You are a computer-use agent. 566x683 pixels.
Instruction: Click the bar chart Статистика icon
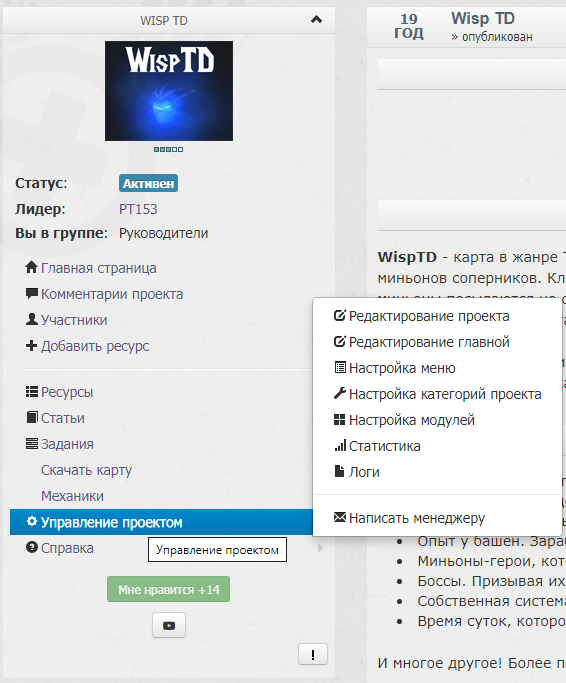click(340, 445)
